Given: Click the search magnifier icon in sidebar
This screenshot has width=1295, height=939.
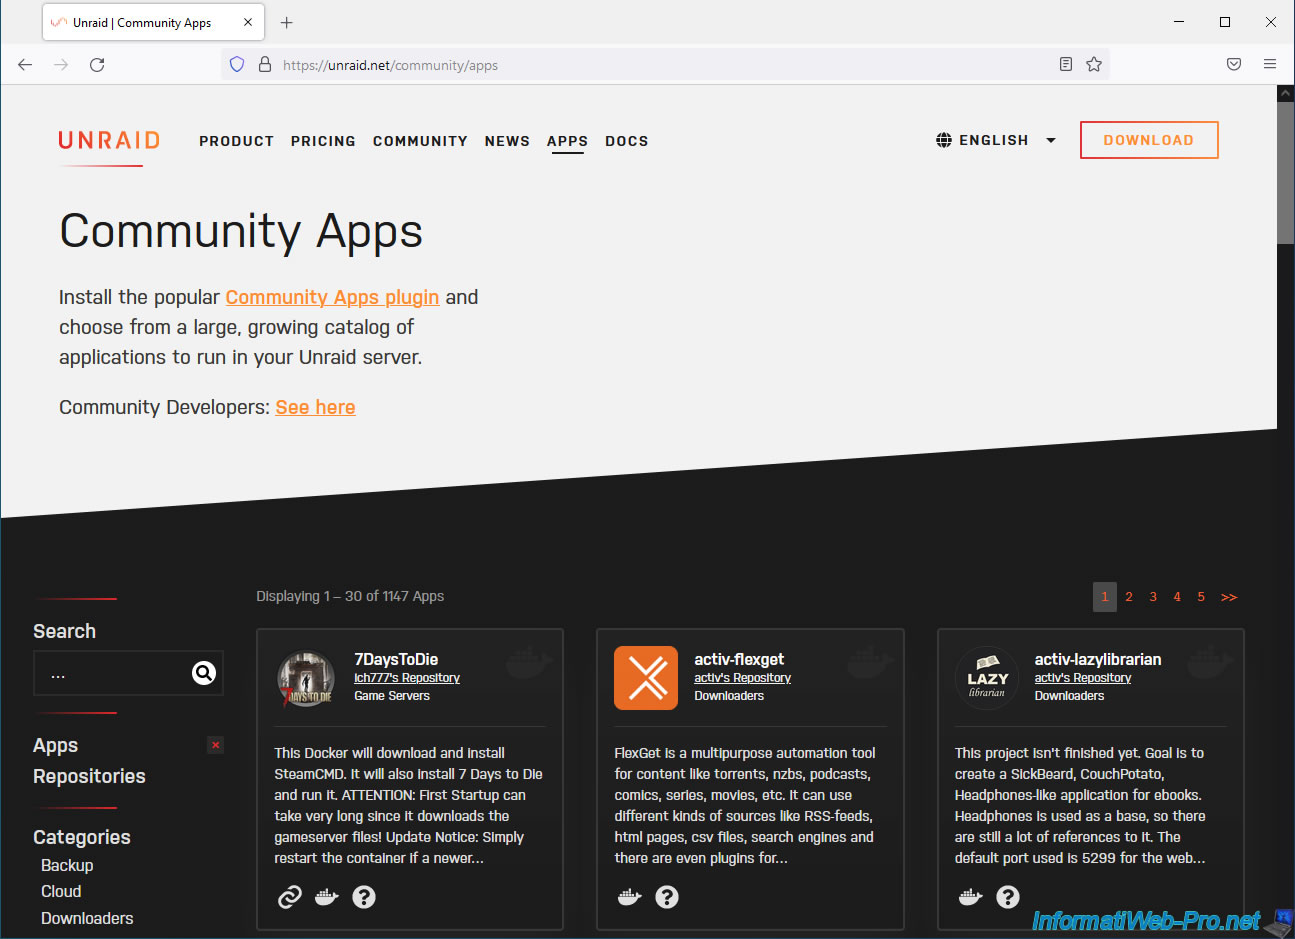Looking at the screenshot, I should coord(204,673).
